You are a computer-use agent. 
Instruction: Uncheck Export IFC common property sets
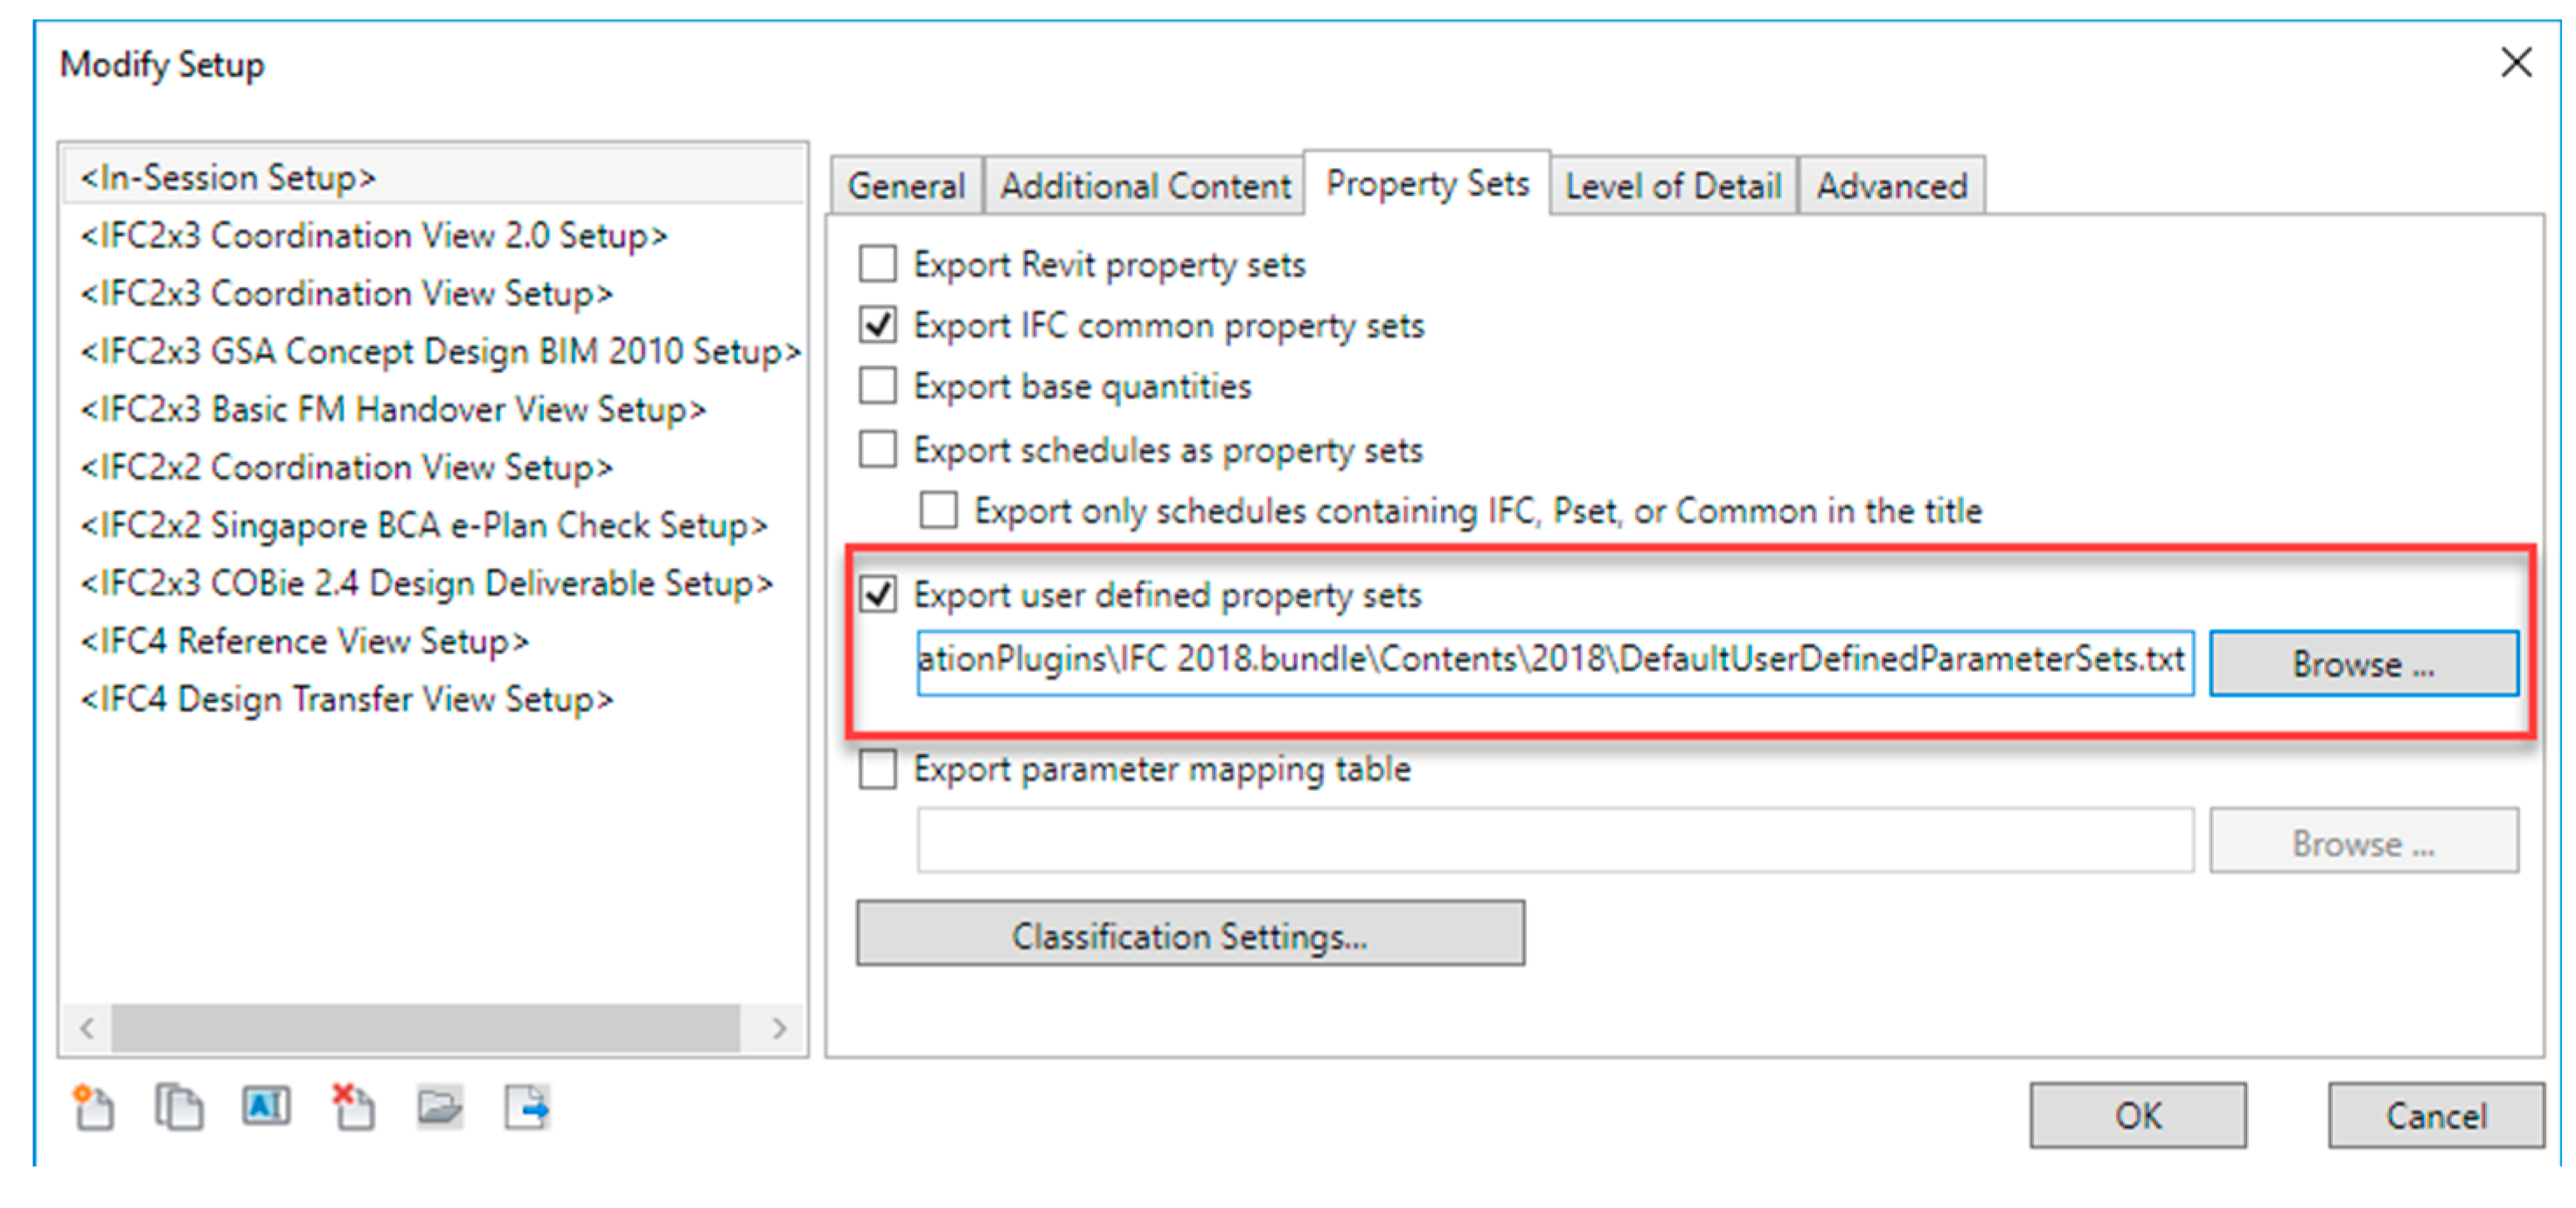click(x=878, y=326)
